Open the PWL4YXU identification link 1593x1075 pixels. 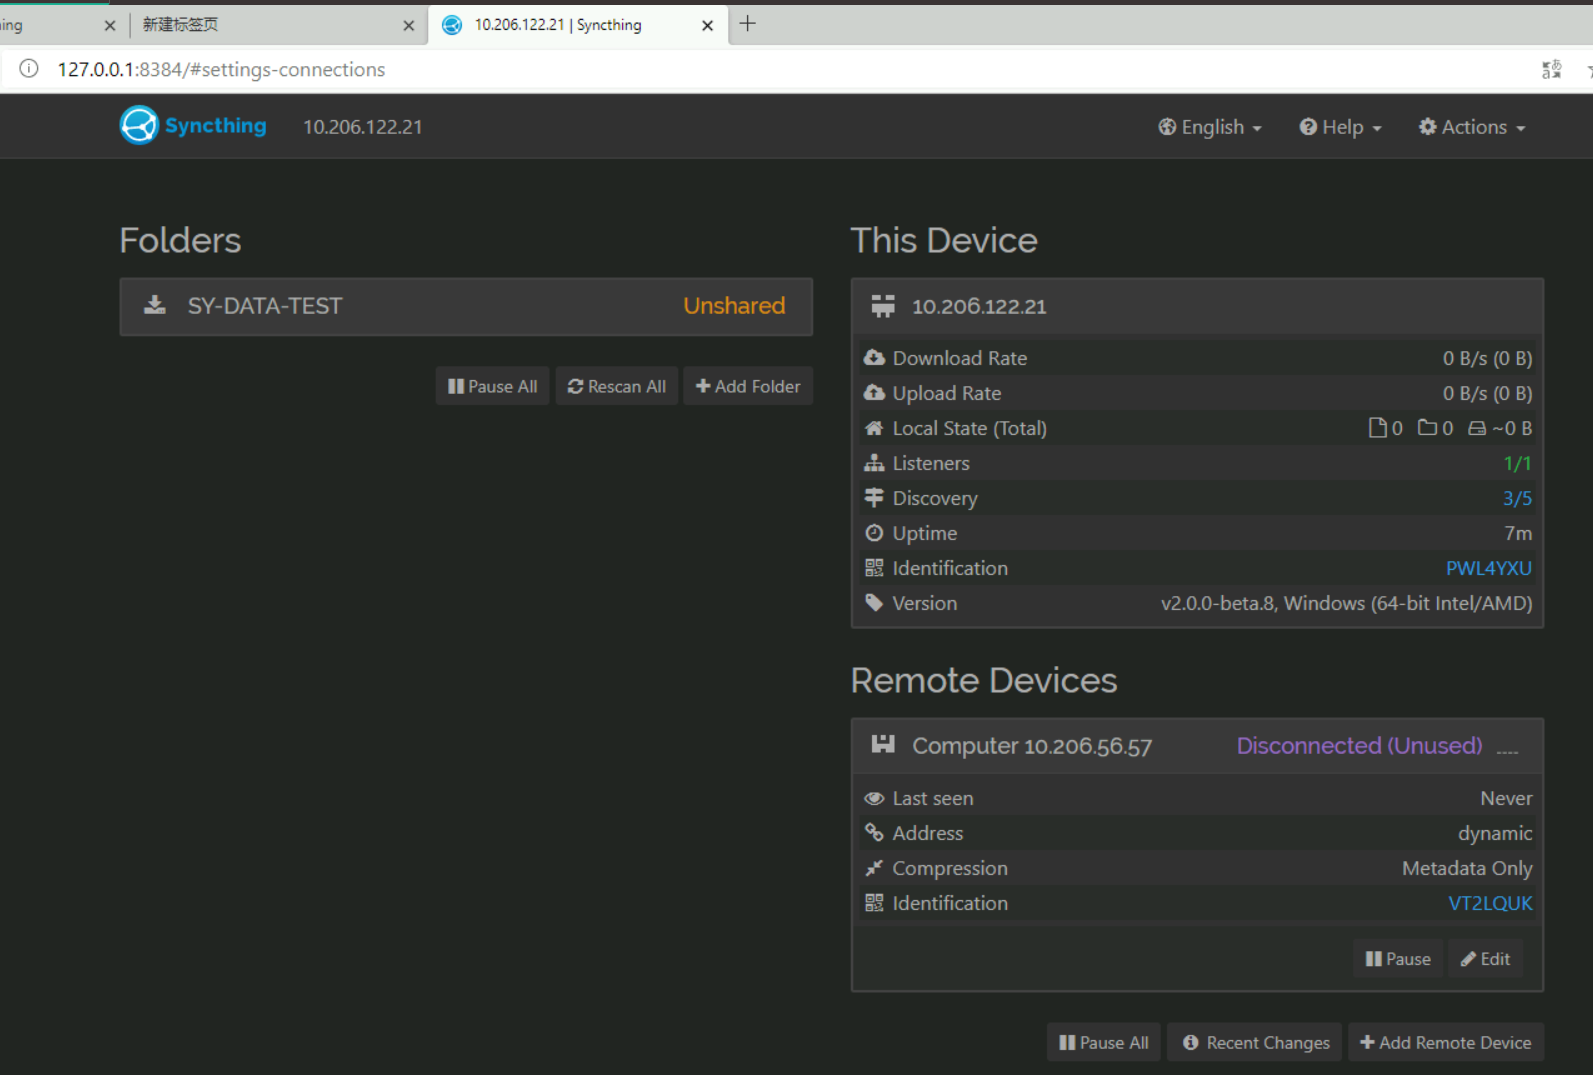1488,568
